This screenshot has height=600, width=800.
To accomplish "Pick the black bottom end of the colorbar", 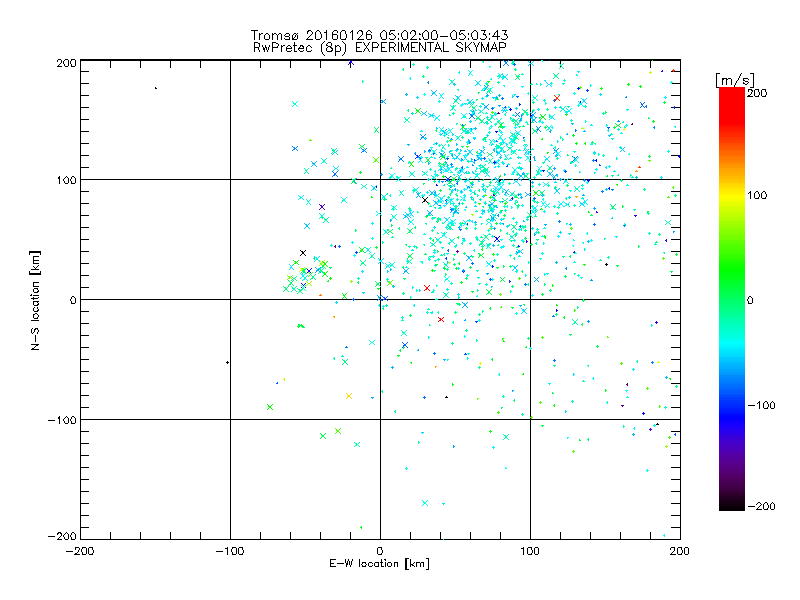I will pos(732,503).
